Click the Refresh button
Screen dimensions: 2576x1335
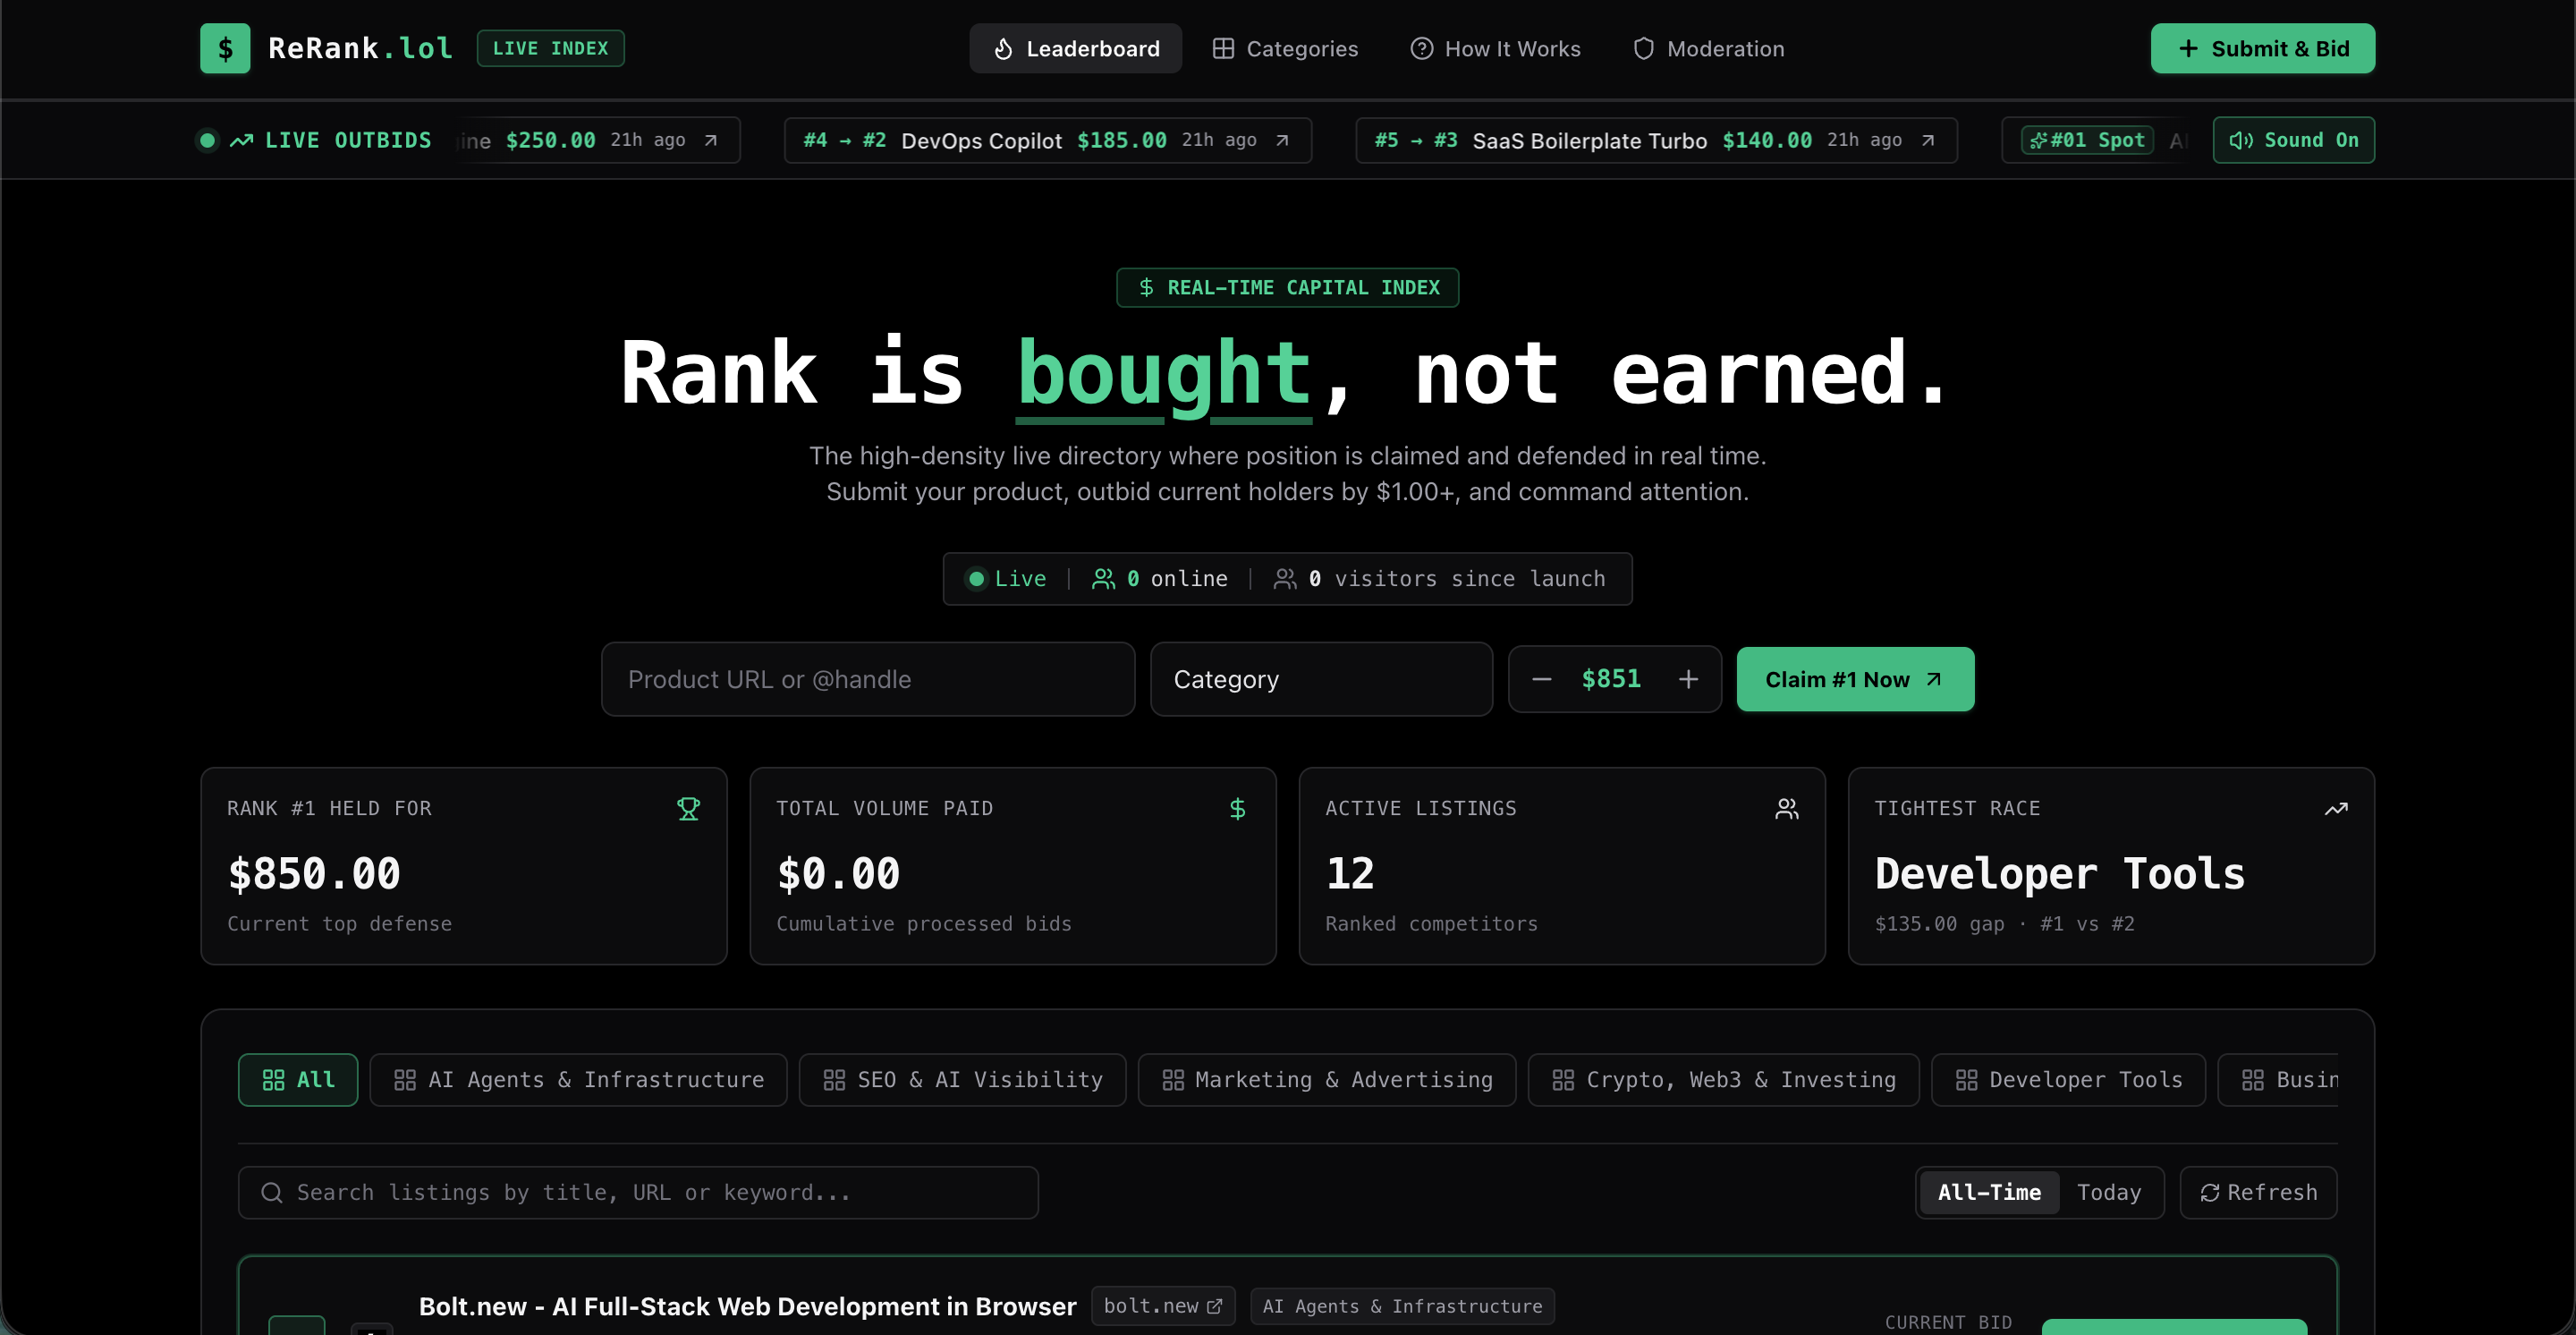(x=2258, y=1192)
